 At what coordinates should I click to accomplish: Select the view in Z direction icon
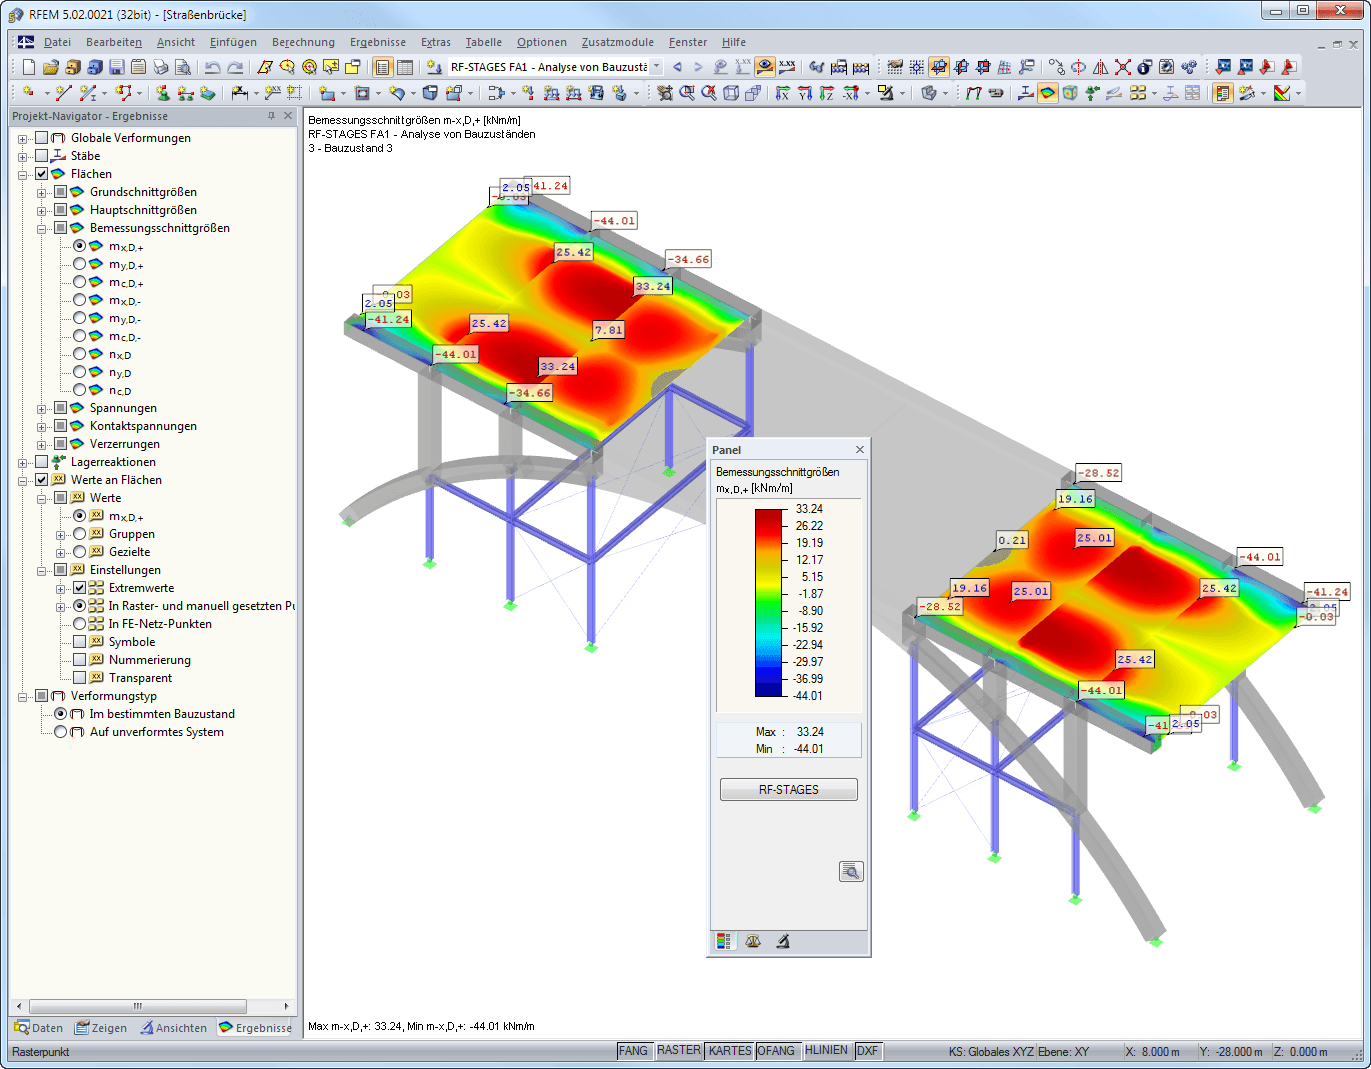pyautogui.click(x=827, y=93)
